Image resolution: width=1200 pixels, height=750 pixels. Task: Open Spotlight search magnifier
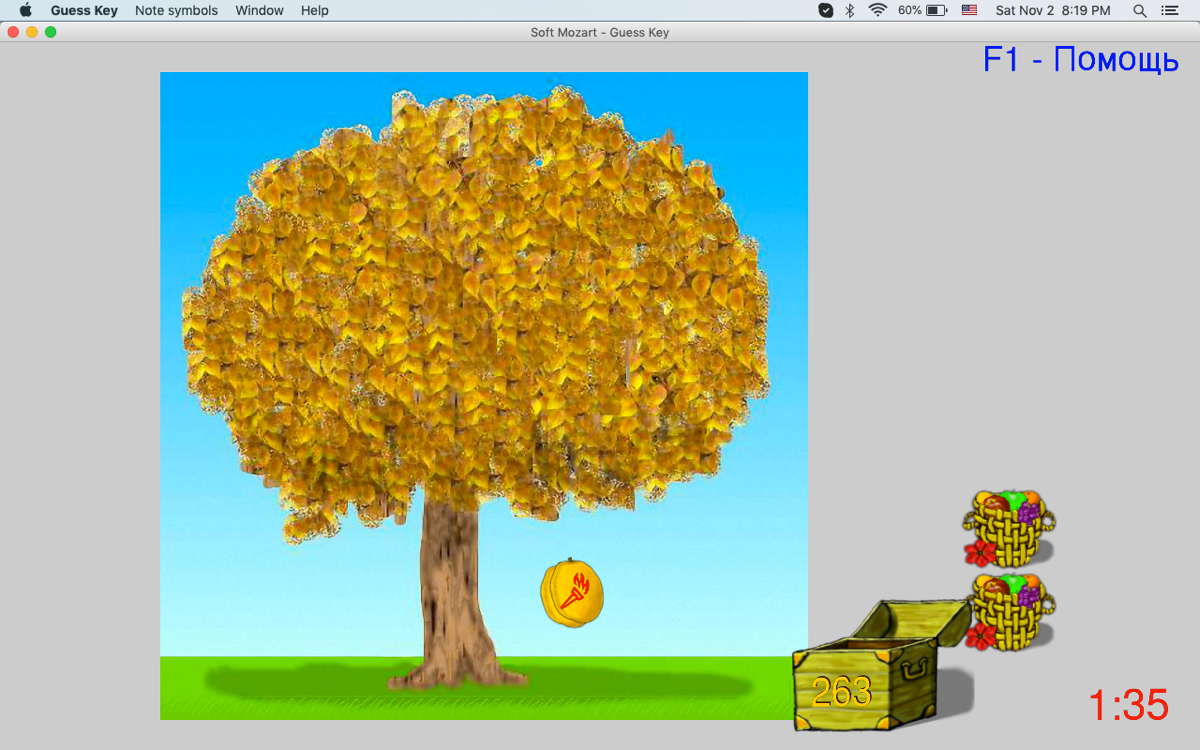tap(1140, 10)
